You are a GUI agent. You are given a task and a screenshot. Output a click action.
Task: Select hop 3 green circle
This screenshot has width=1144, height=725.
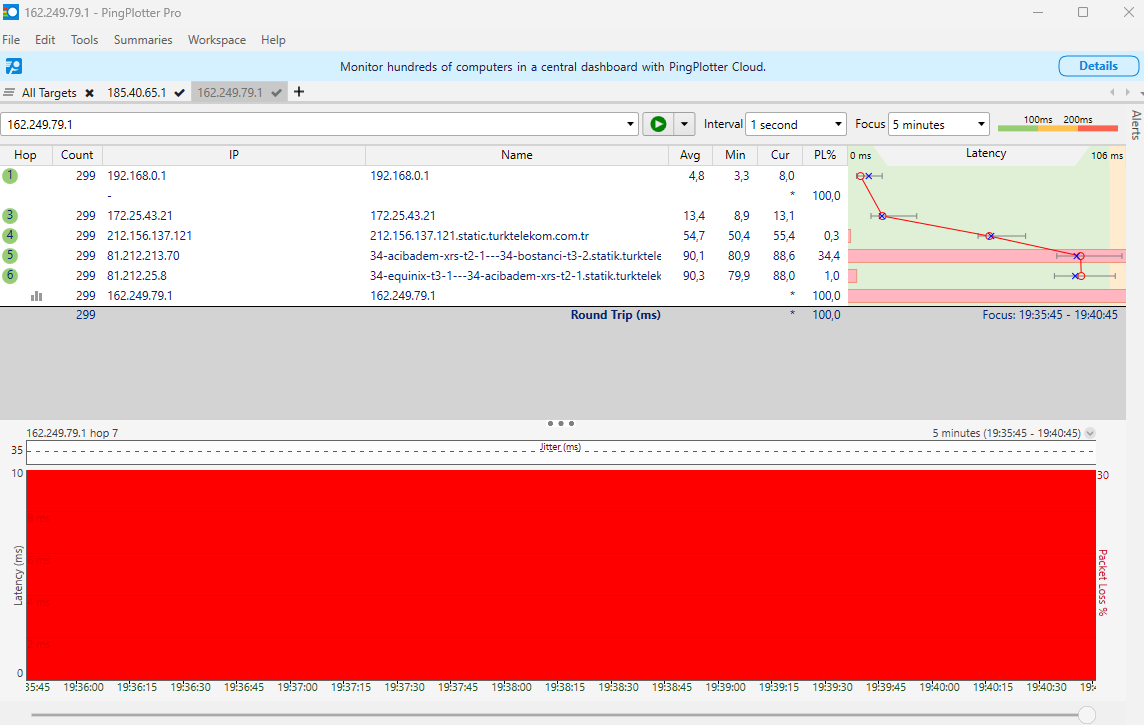[10, 216]
